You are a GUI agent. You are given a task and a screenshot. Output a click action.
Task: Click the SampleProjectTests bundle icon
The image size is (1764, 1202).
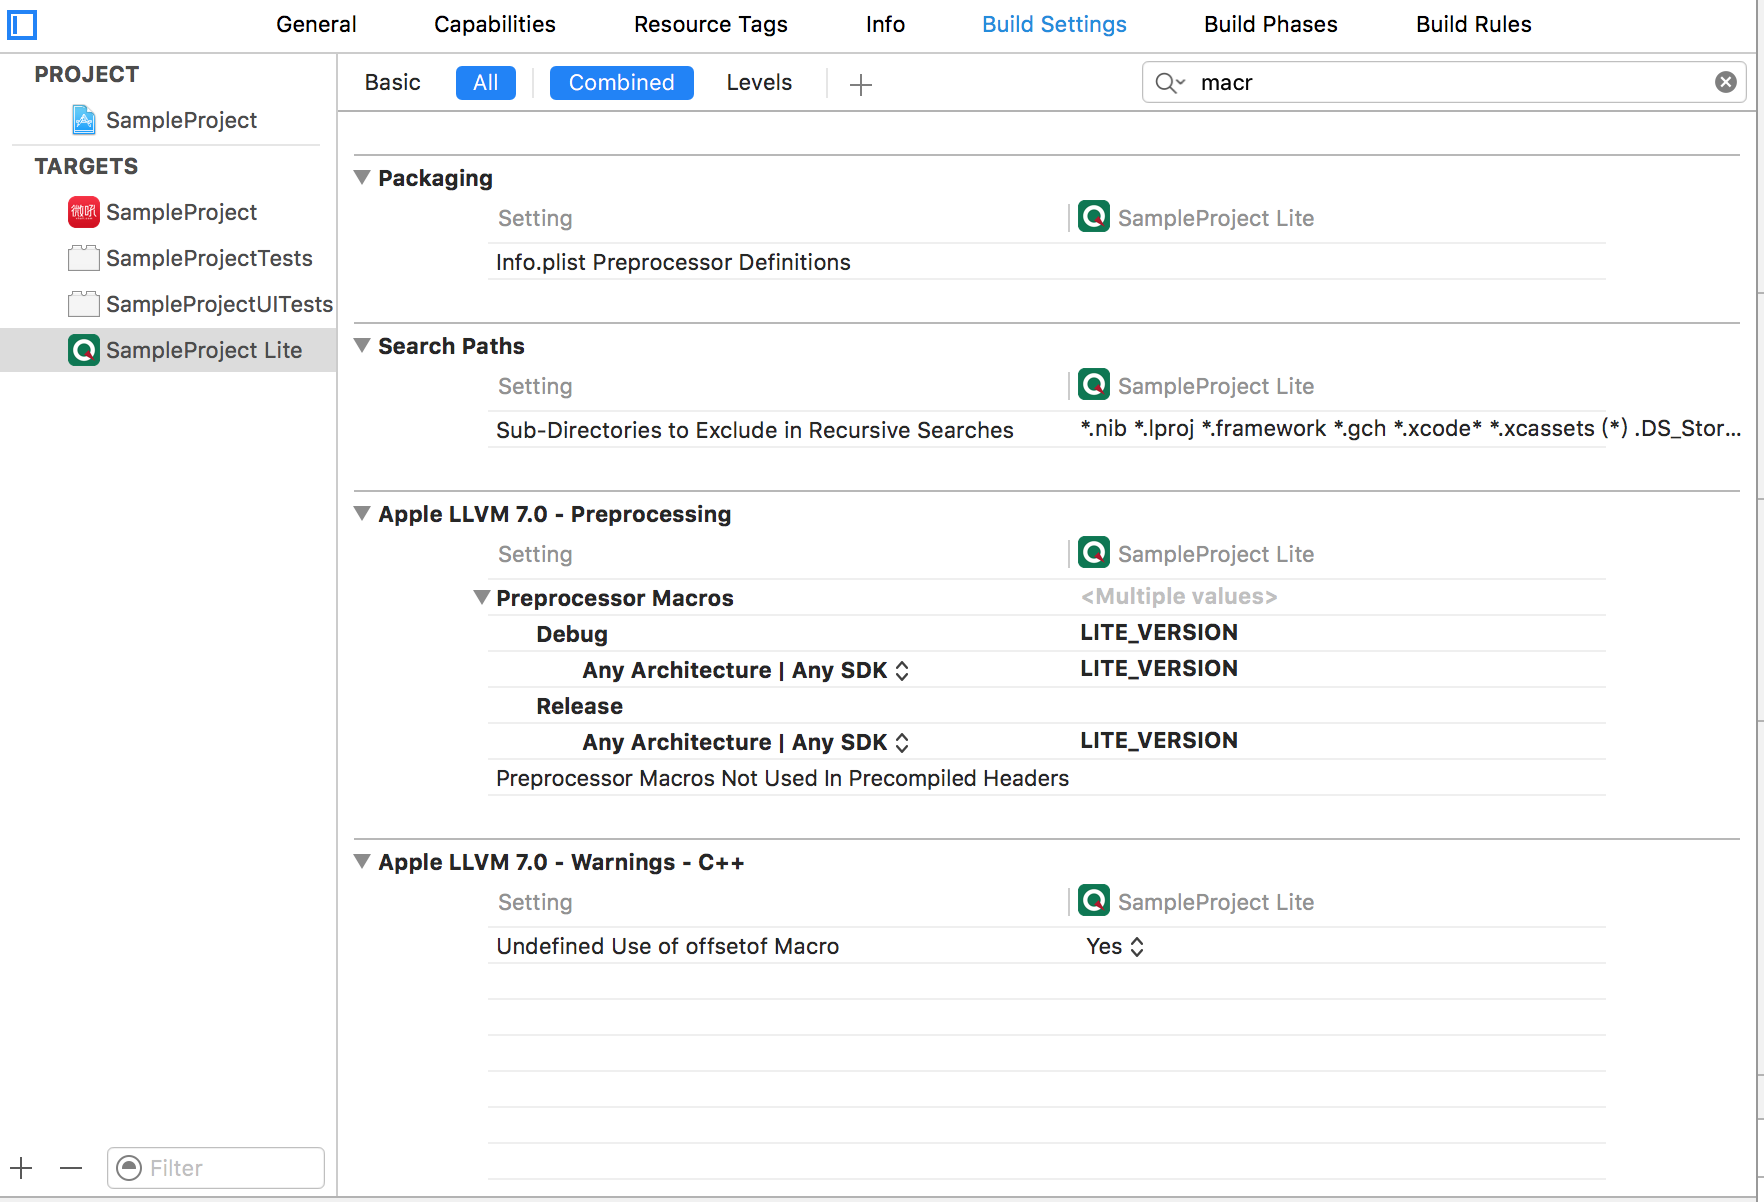[84, 258]
